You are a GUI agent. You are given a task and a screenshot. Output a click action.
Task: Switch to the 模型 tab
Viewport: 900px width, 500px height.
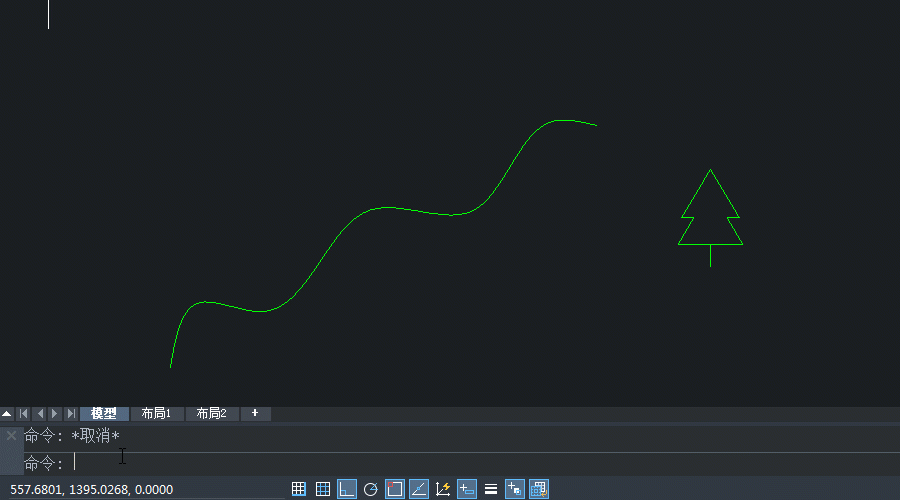104,413
